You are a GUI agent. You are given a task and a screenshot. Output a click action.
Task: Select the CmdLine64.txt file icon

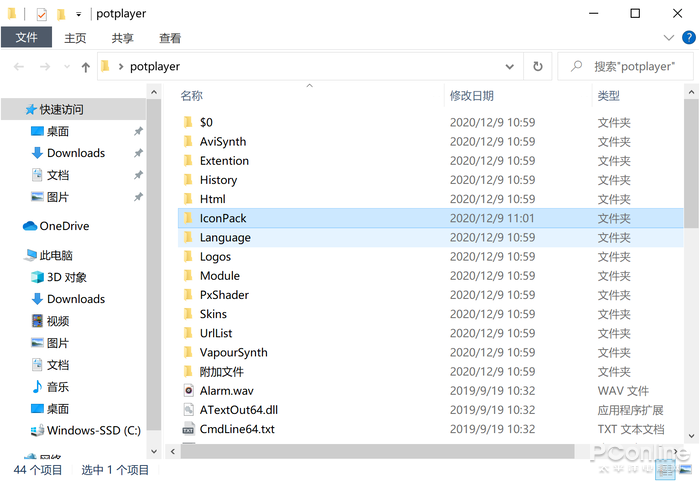(188, 429)
